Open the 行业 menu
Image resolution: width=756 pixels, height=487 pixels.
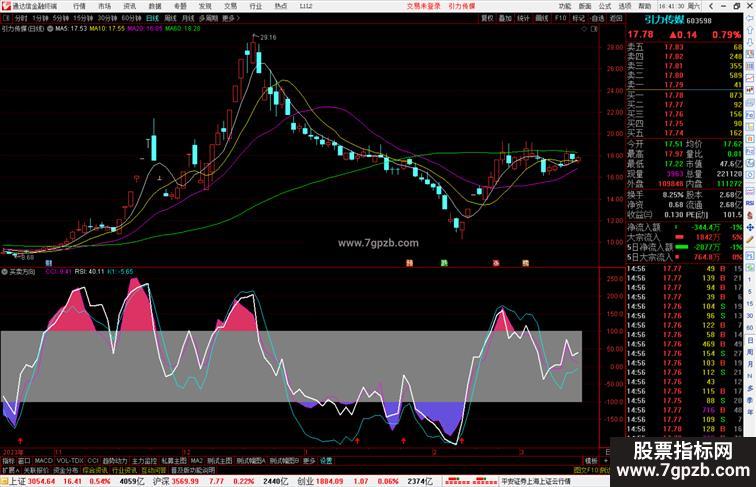(x=256, y=6)
